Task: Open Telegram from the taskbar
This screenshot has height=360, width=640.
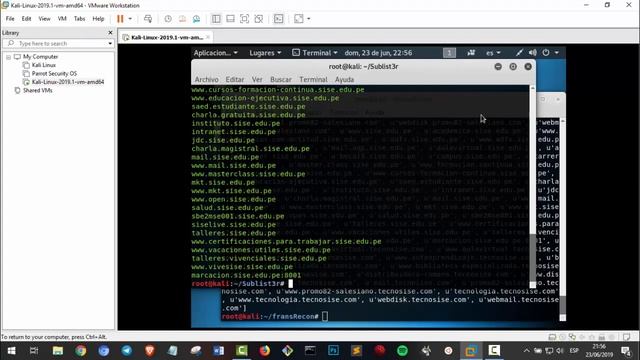Action: coord(127,351)
